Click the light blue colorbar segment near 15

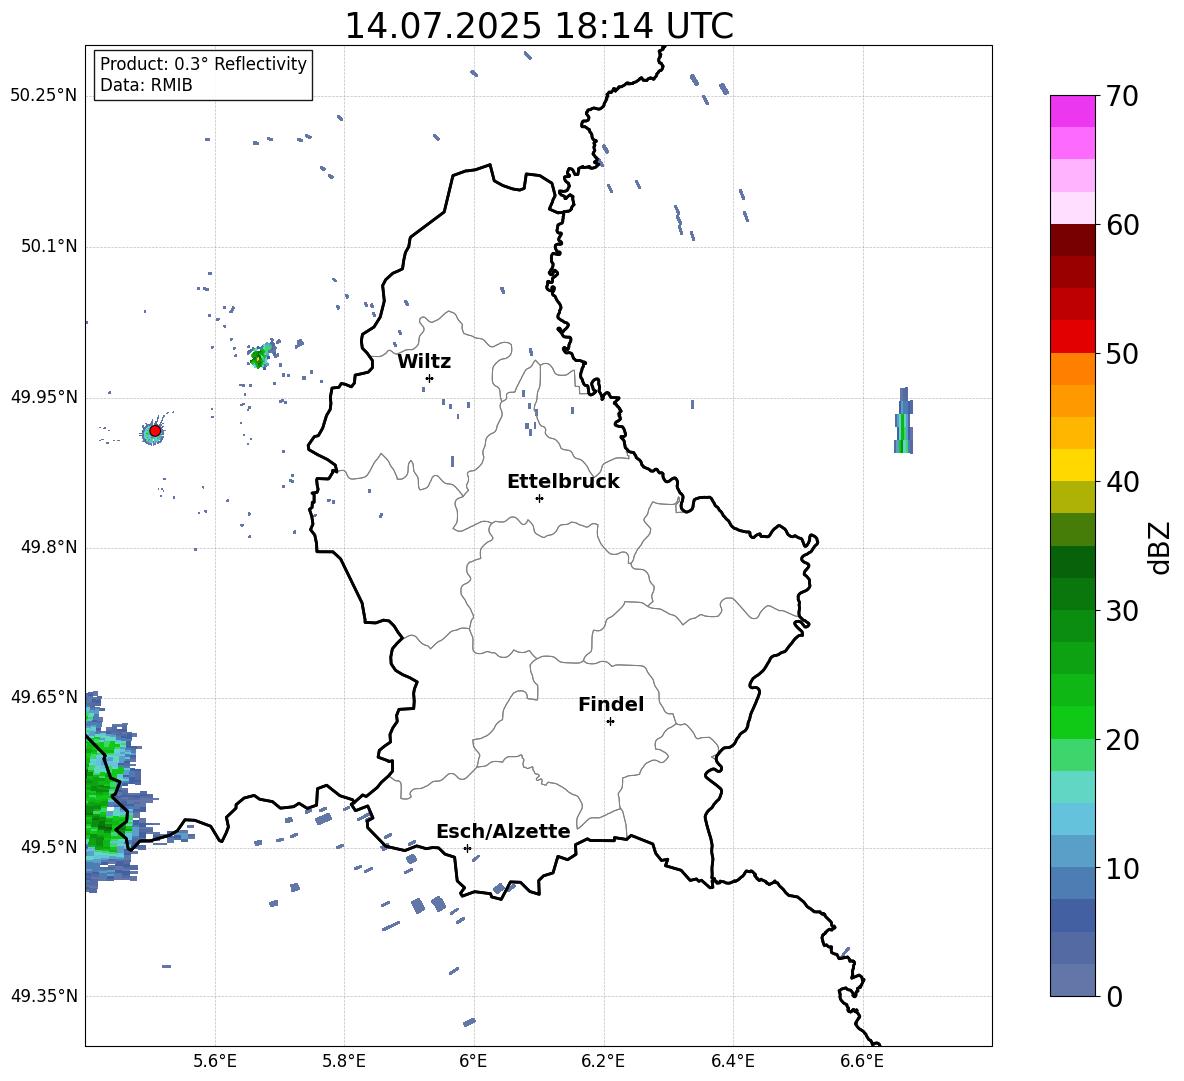pos(1073,819)
